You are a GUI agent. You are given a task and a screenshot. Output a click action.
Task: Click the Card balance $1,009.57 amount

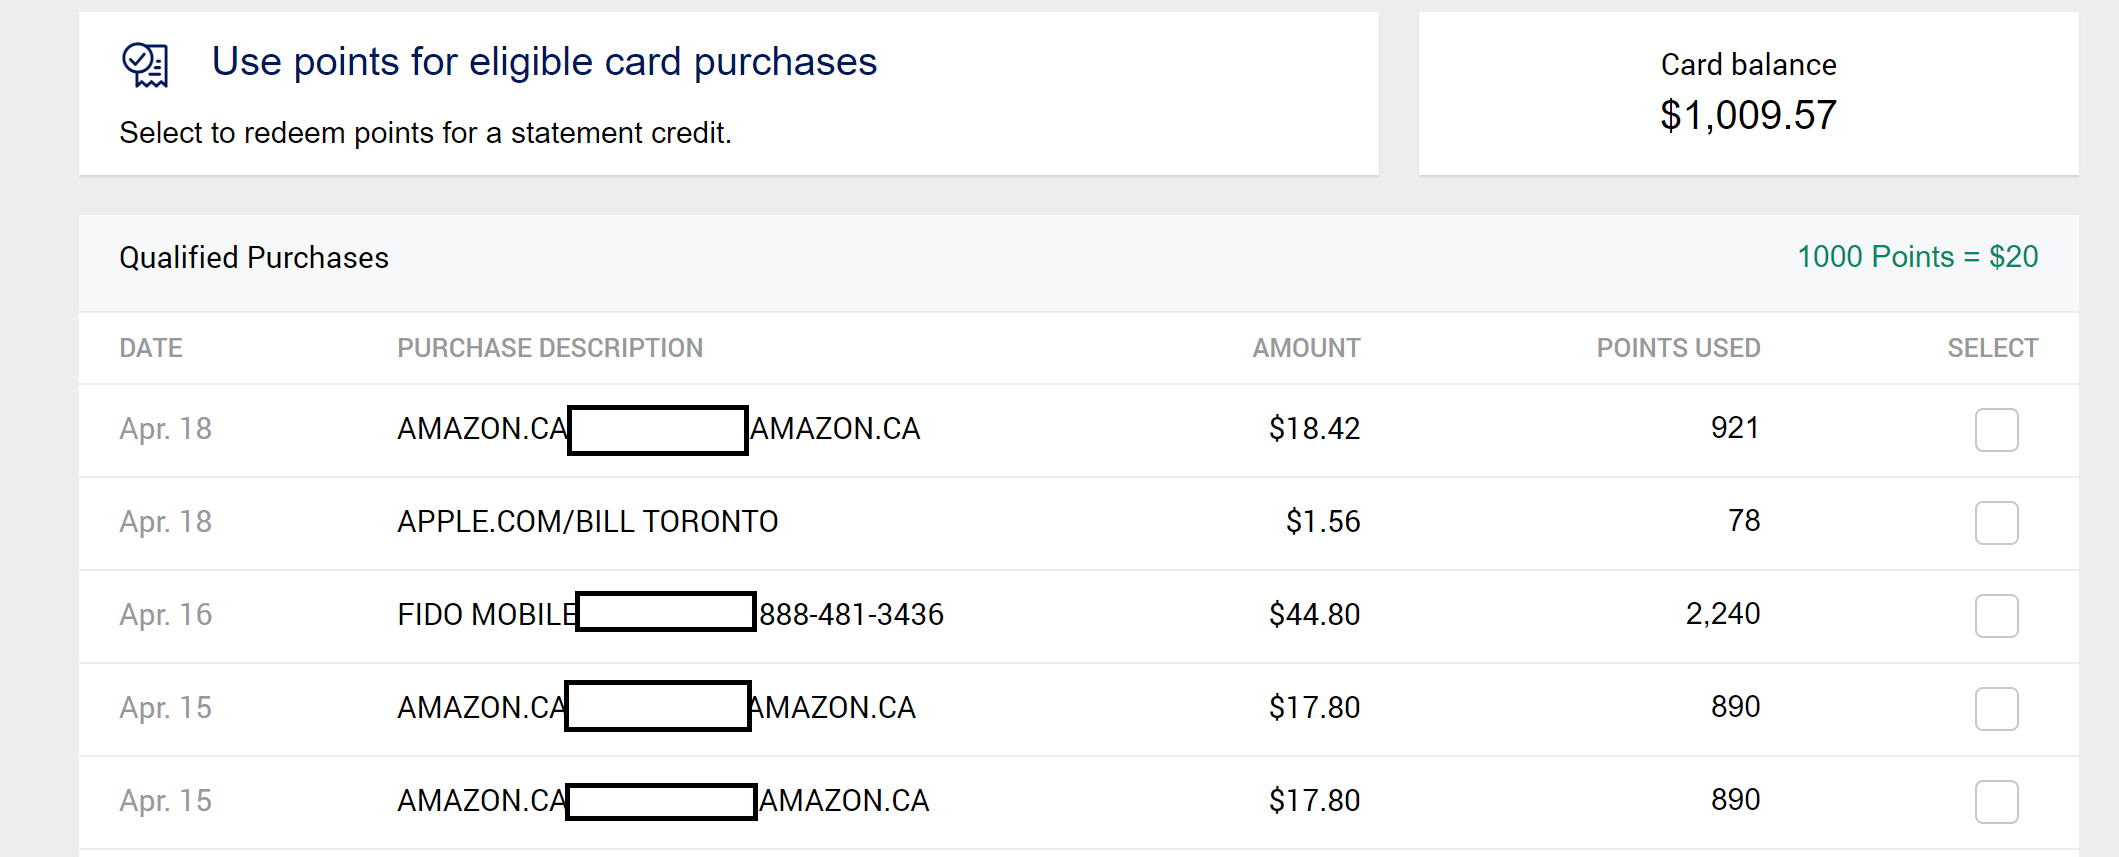click(1748, 115)
